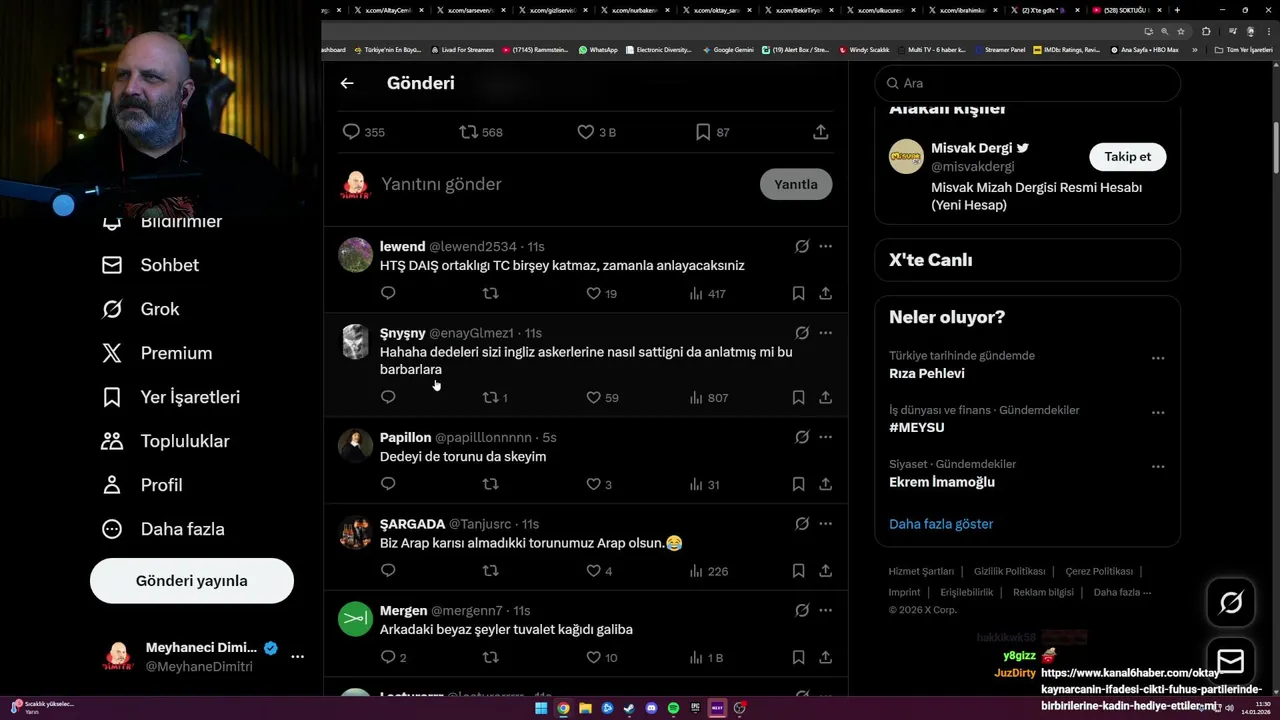Viewport: 1280px width, 720px height.
Task: Open Daha fazla in the sidebar
Action: pos(163,529)
